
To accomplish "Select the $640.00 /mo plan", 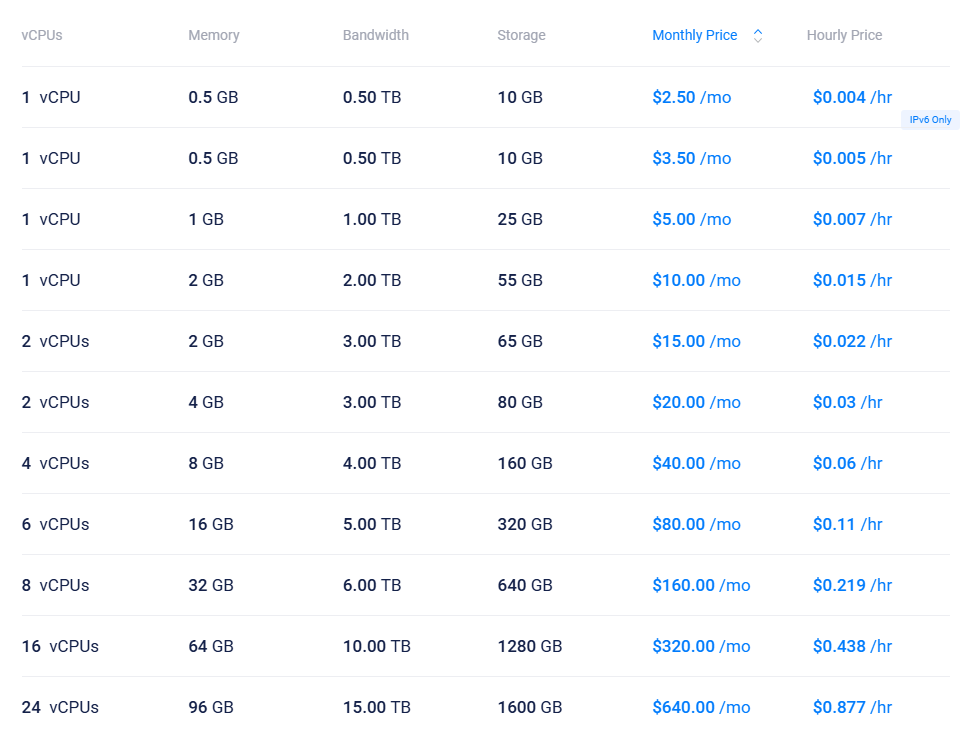I will [x=701, y=708].
